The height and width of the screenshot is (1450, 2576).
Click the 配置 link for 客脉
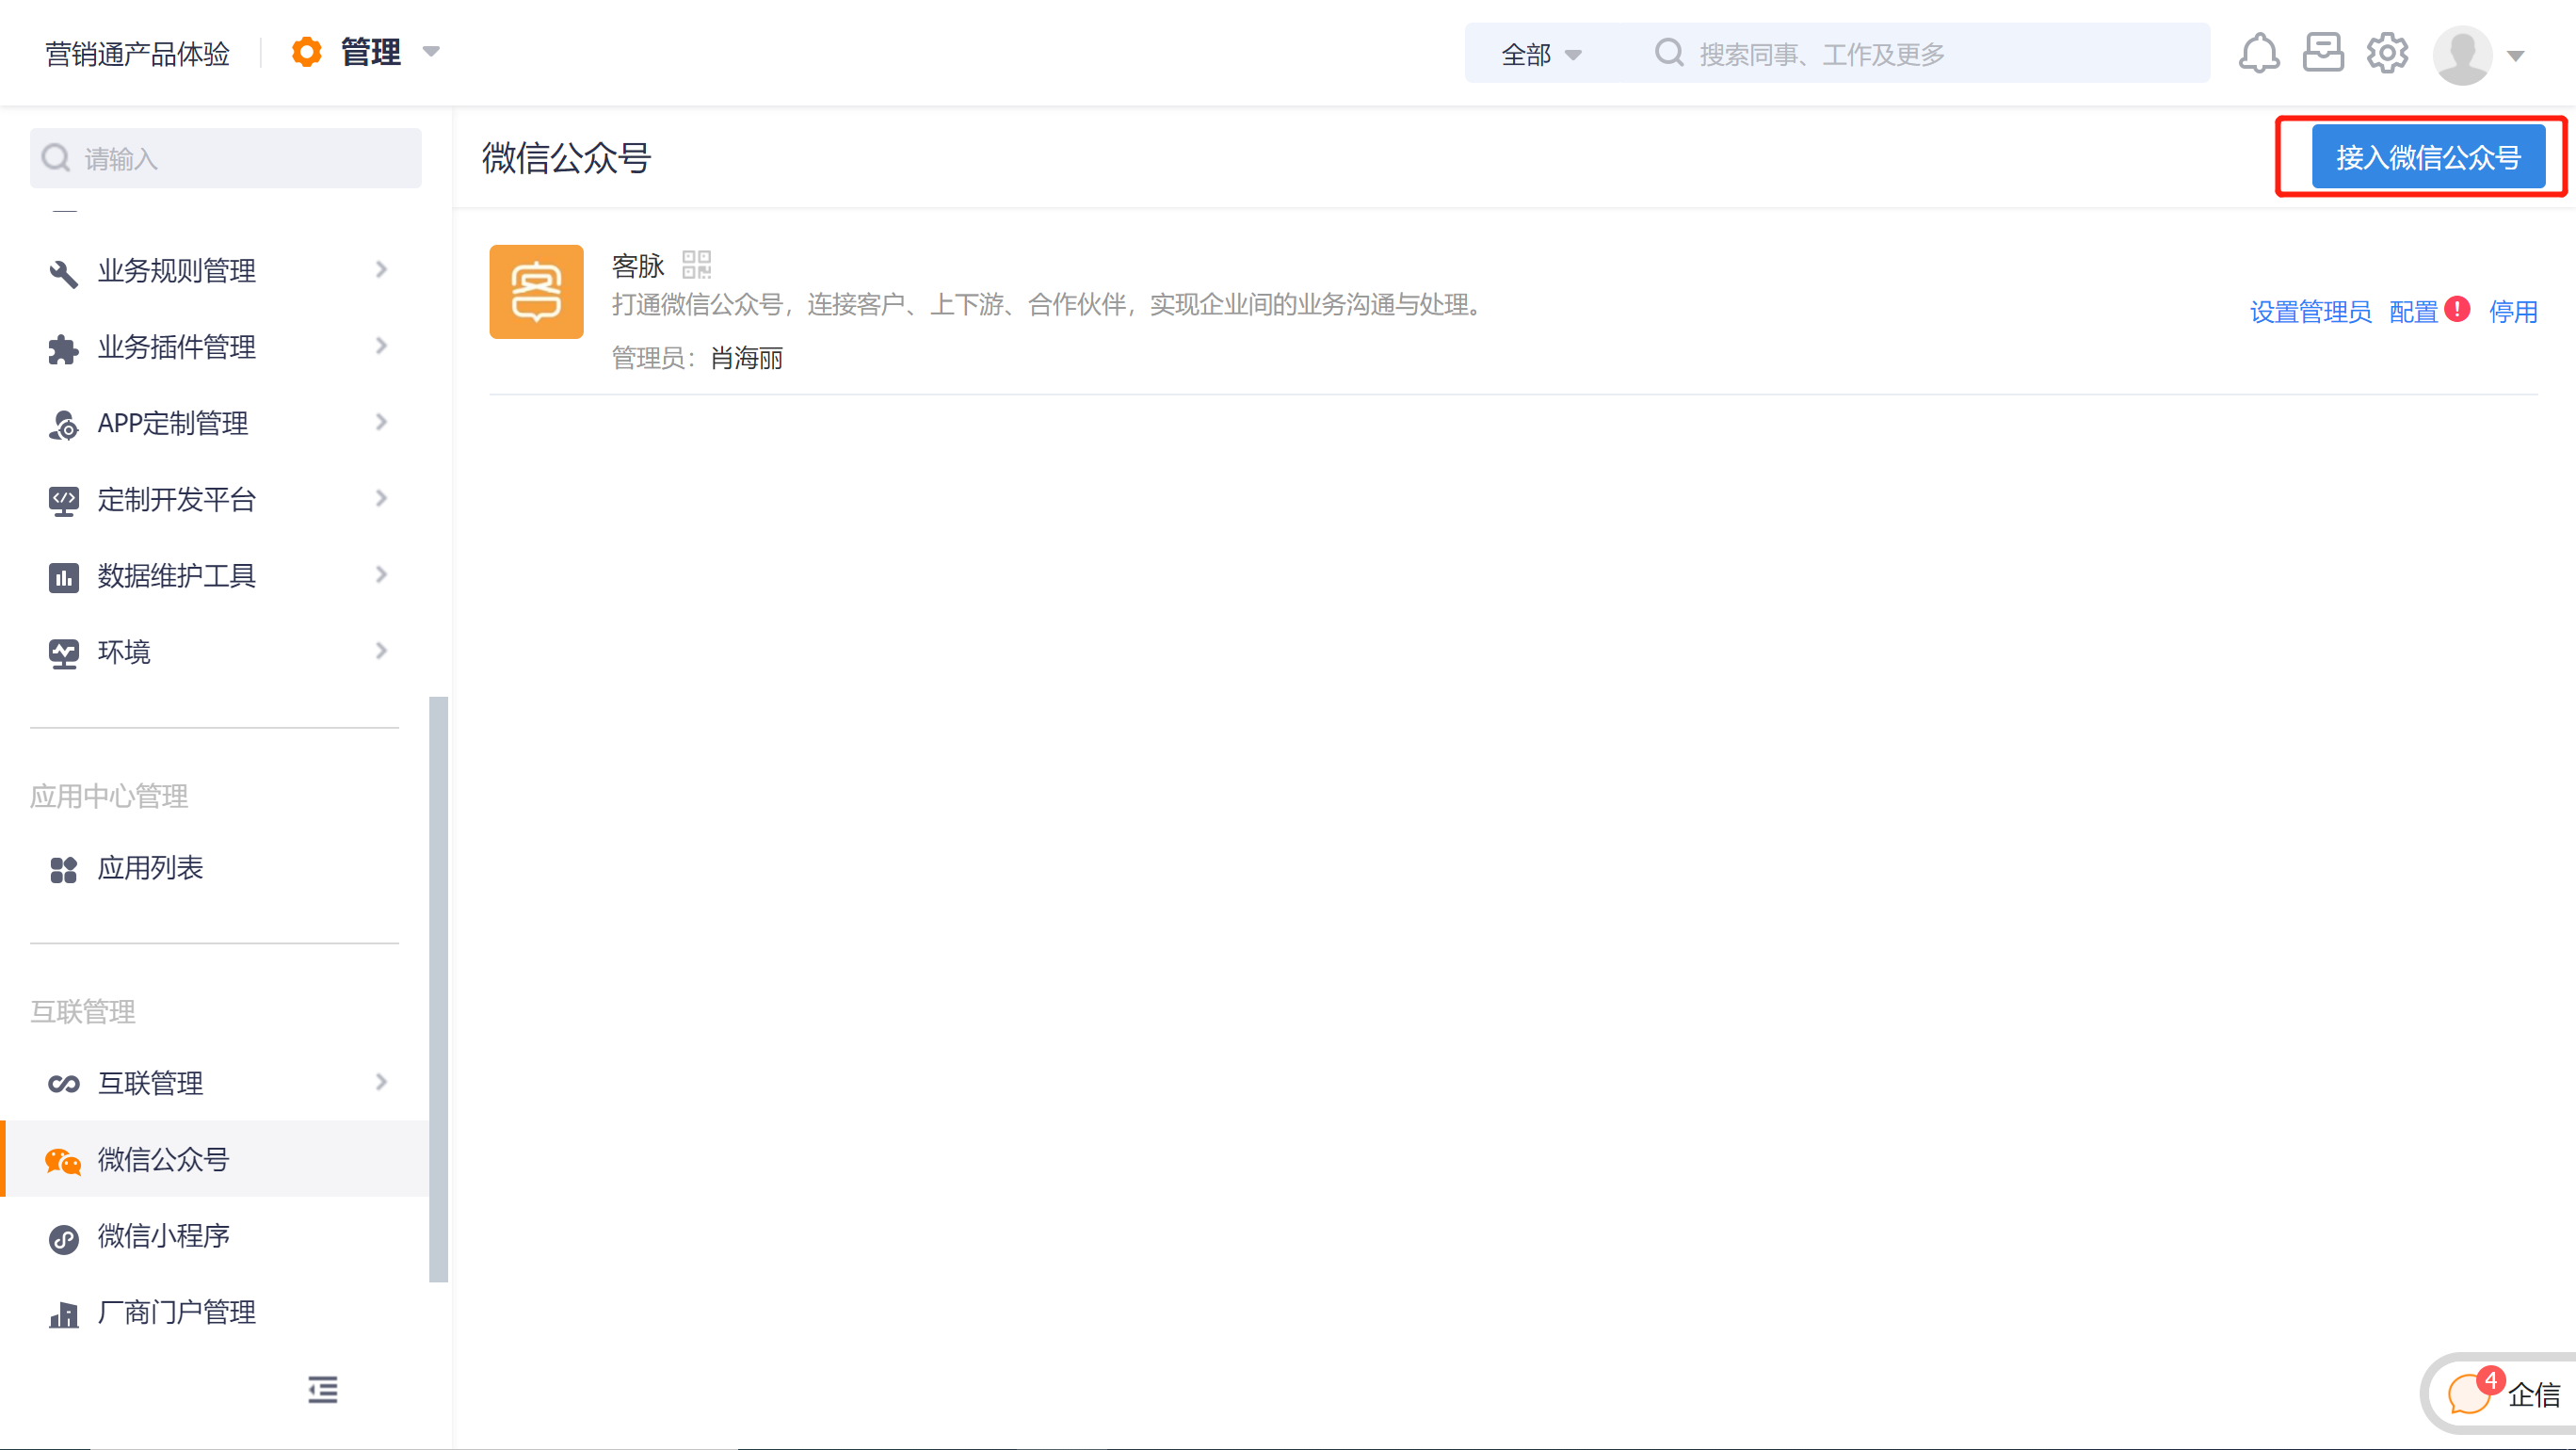2413,312
